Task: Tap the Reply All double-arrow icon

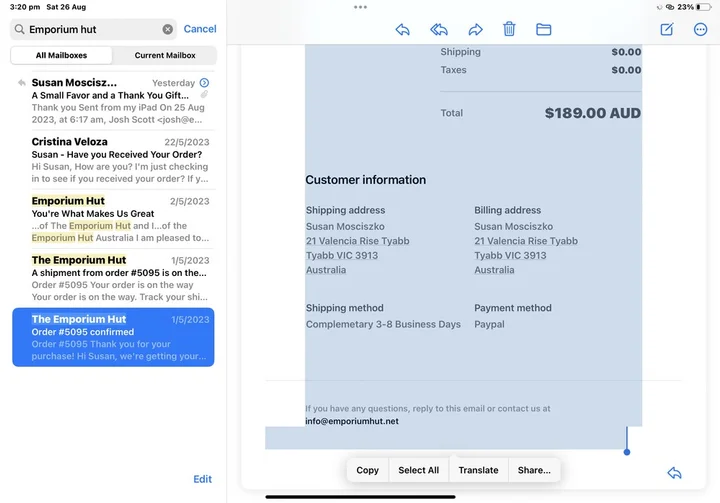Action: point(439,30)
